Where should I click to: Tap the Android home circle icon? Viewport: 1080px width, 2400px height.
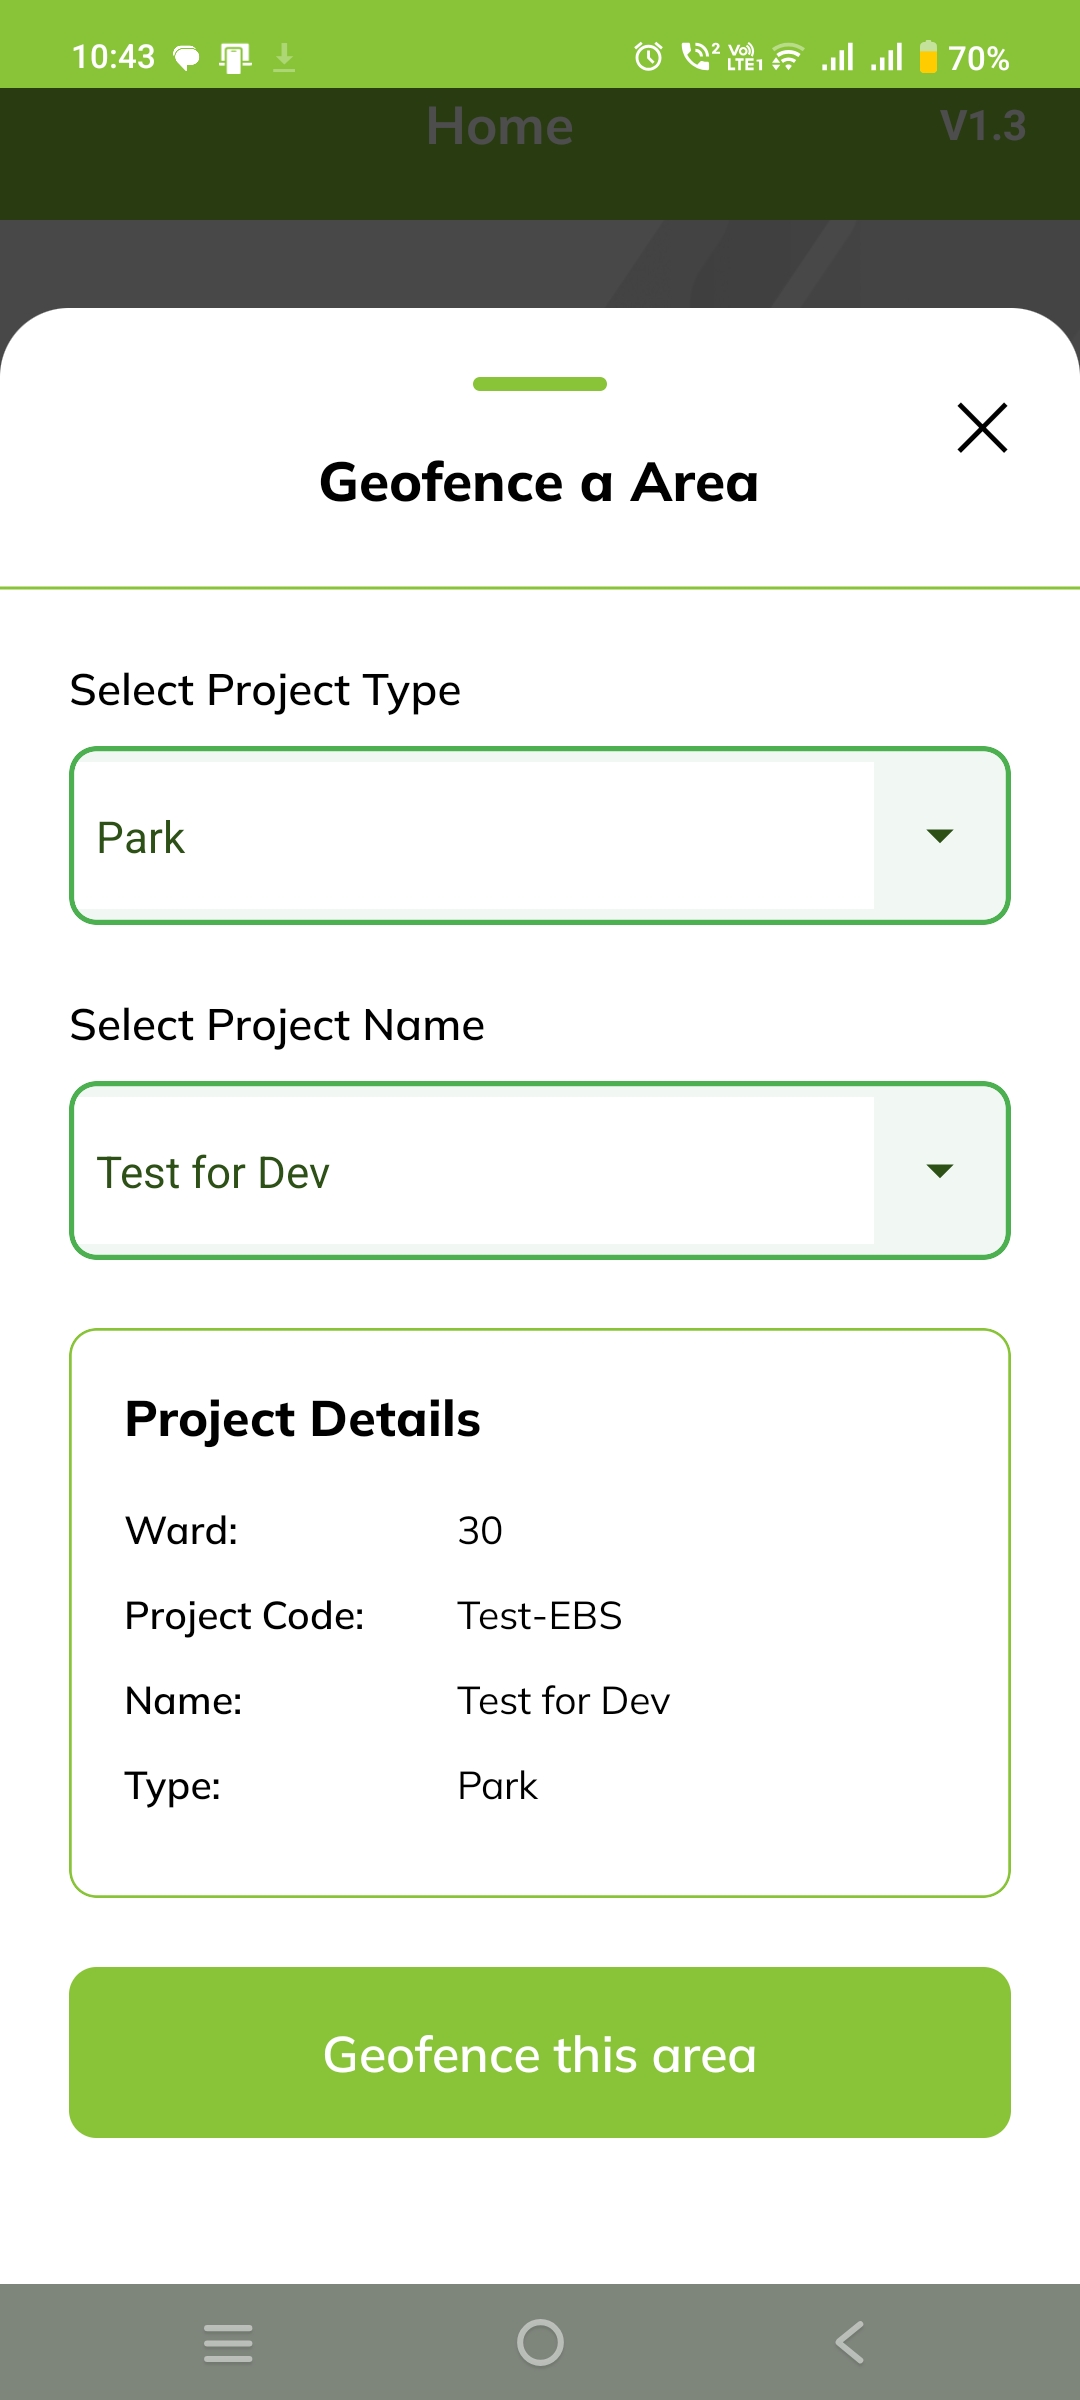coord(540,2342)
